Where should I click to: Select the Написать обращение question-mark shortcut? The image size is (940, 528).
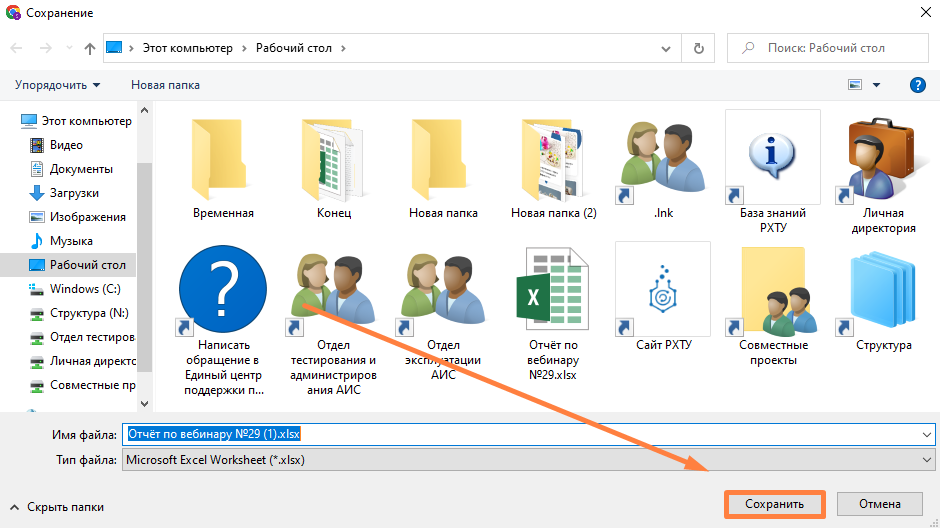(x=223, y=289)
